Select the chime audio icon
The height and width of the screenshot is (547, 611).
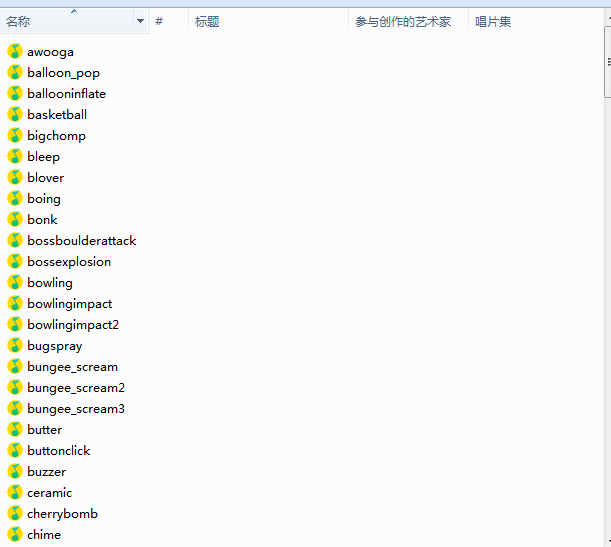[x=15, y=535]
